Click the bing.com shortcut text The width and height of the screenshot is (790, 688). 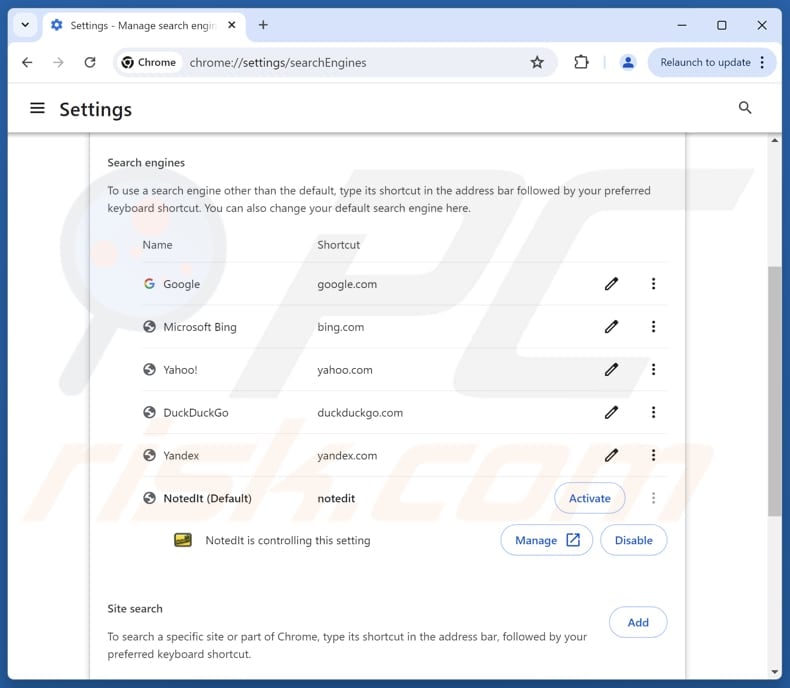[341, 327]
